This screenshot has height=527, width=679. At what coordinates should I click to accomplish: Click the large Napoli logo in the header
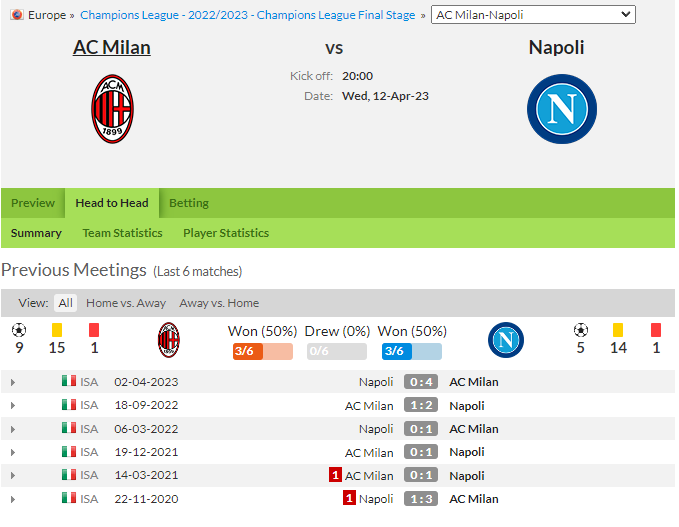[562, 109]
